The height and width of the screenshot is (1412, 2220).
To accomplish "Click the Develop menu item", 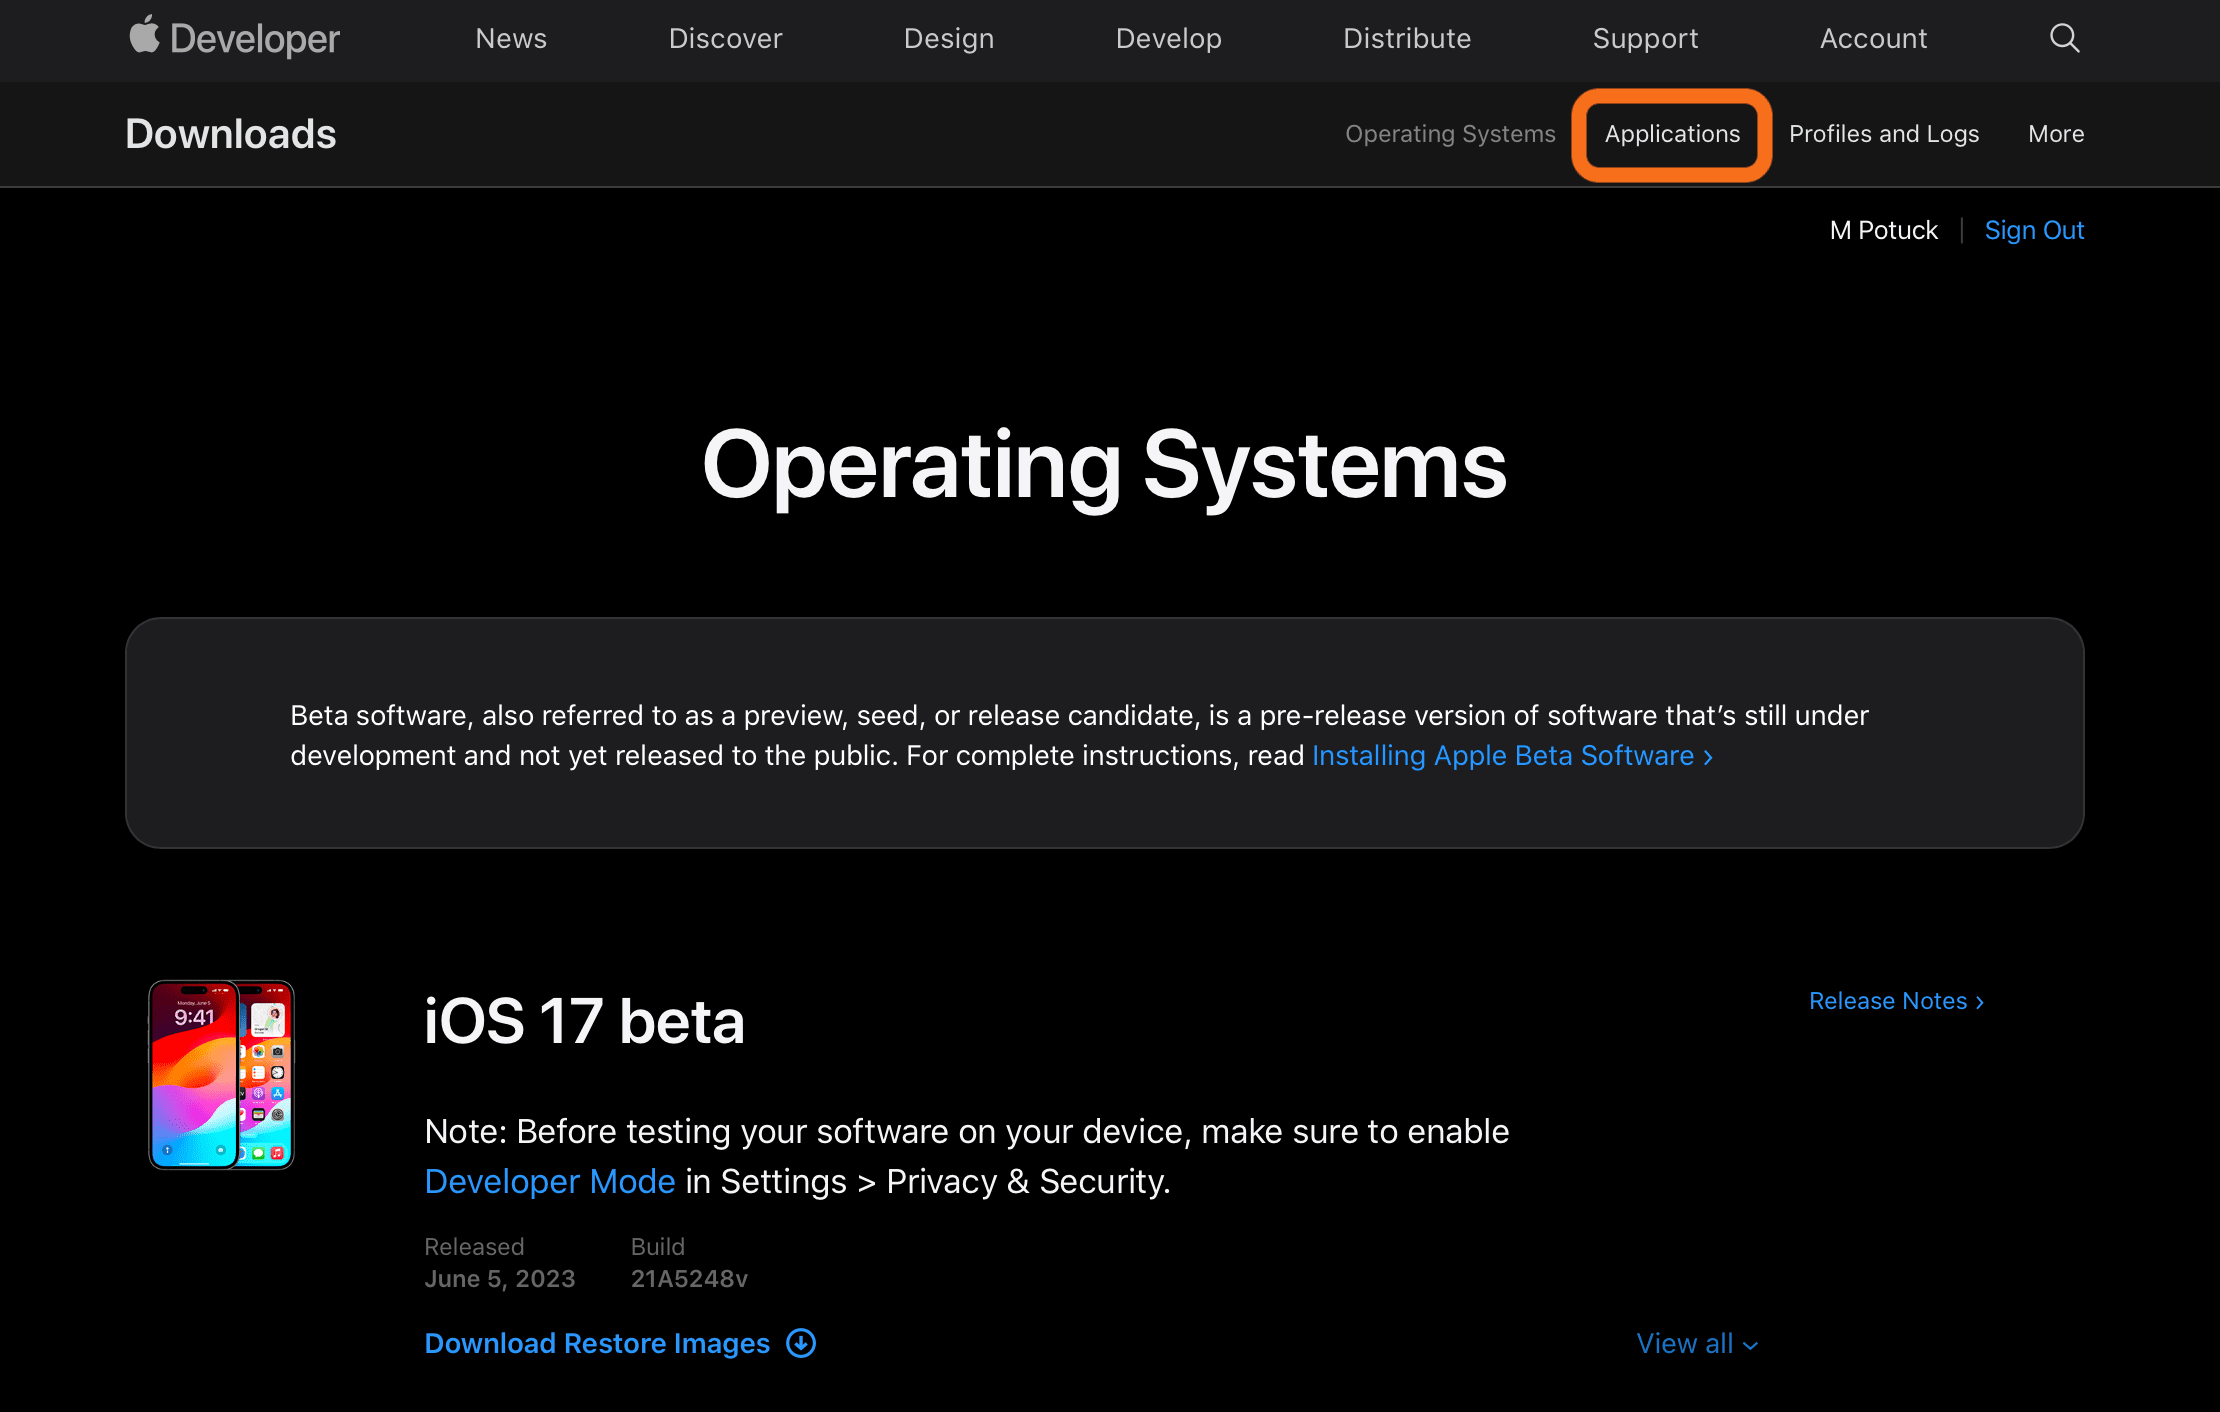I will coord(1168,38).
